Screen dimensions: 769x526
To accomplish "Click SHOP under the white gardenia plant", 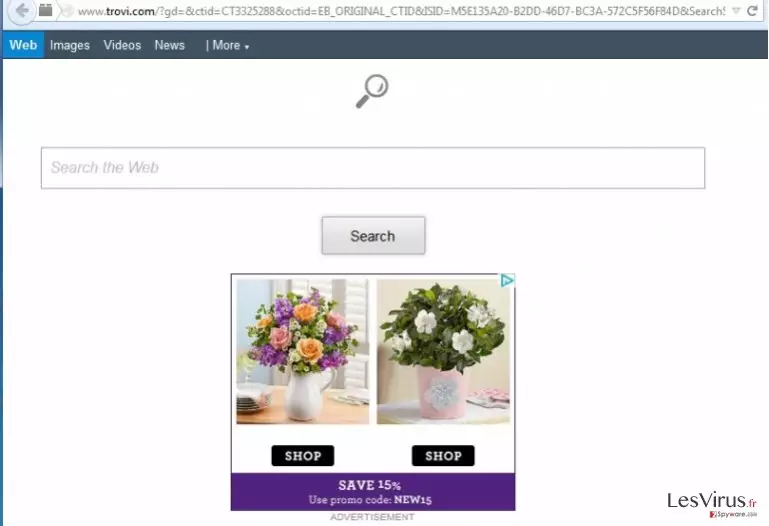I will (443, 456).
